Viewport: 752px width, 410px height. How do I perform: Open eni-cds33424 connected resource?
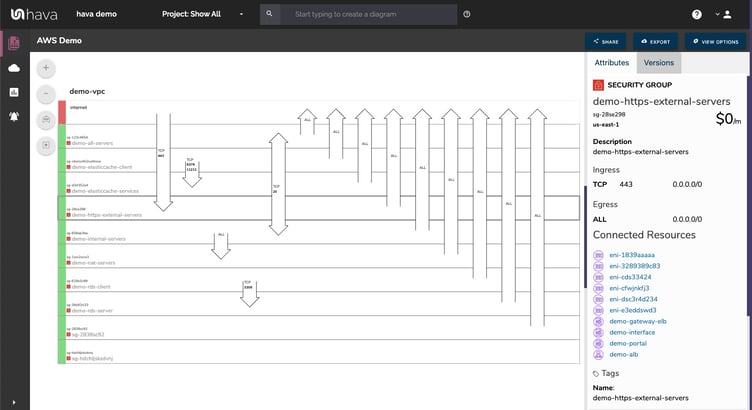(x=630, y=277)
